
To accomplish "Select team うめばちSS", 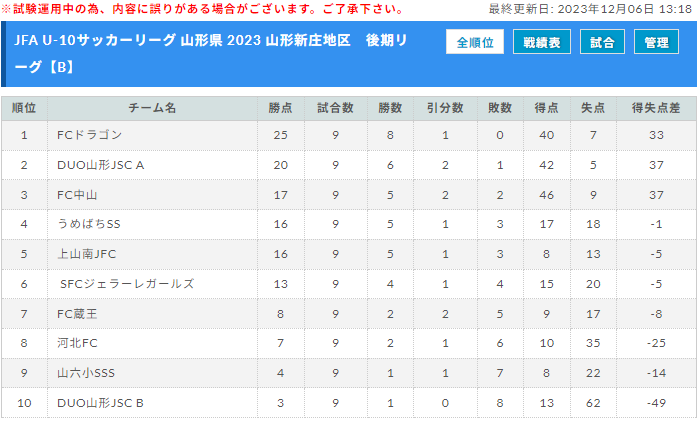I will click(89, 224).
